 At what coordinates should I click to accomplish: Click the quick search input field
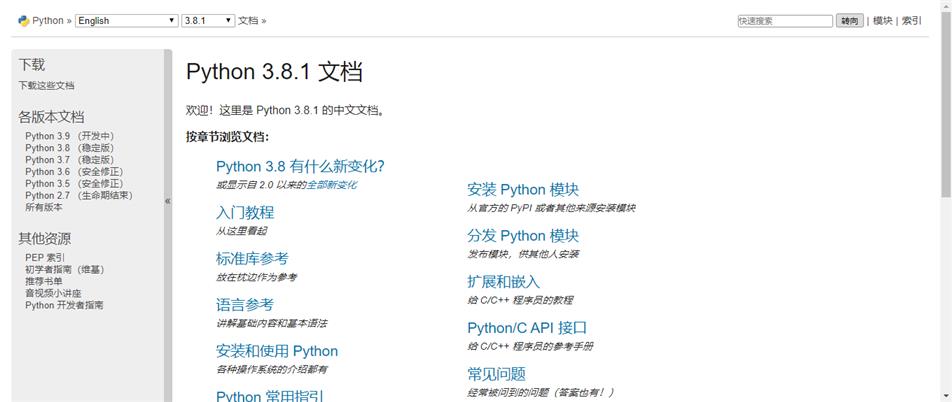click(785, 21)
